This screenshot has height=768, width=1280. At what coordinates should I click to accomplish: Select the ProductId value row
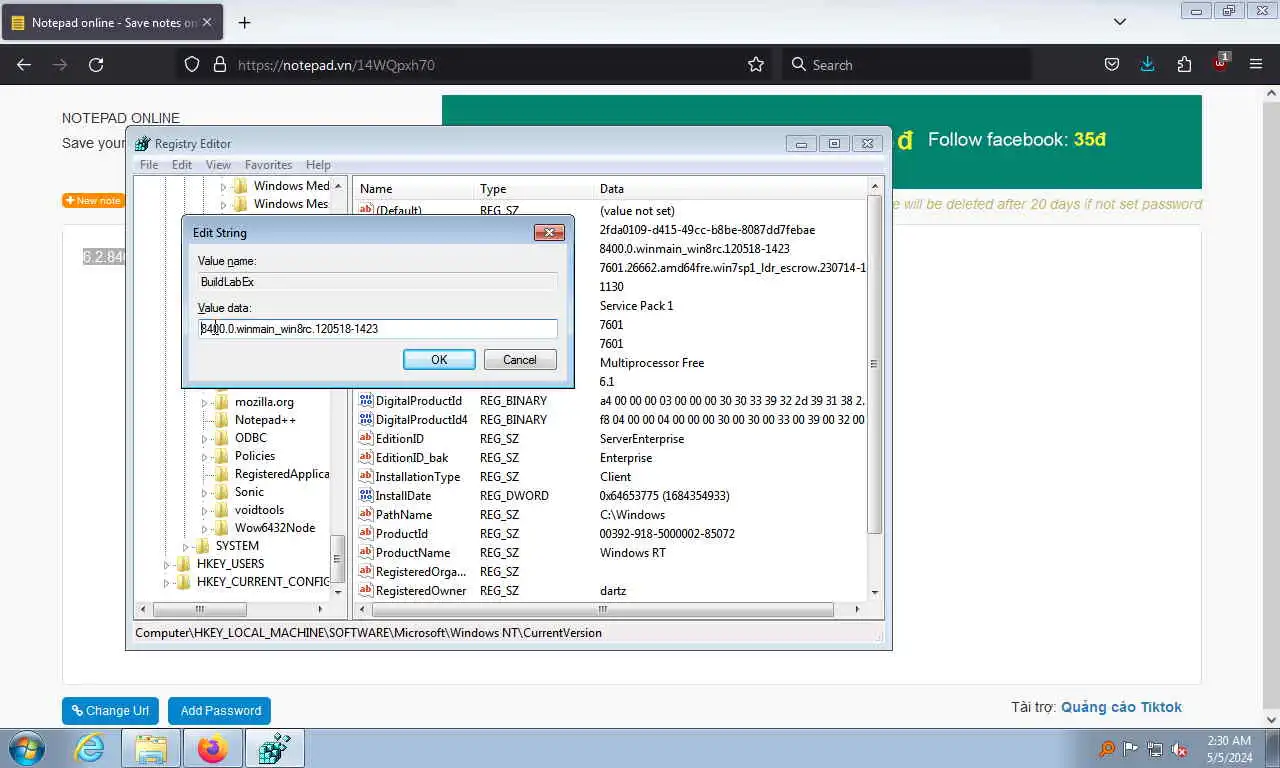610,534
